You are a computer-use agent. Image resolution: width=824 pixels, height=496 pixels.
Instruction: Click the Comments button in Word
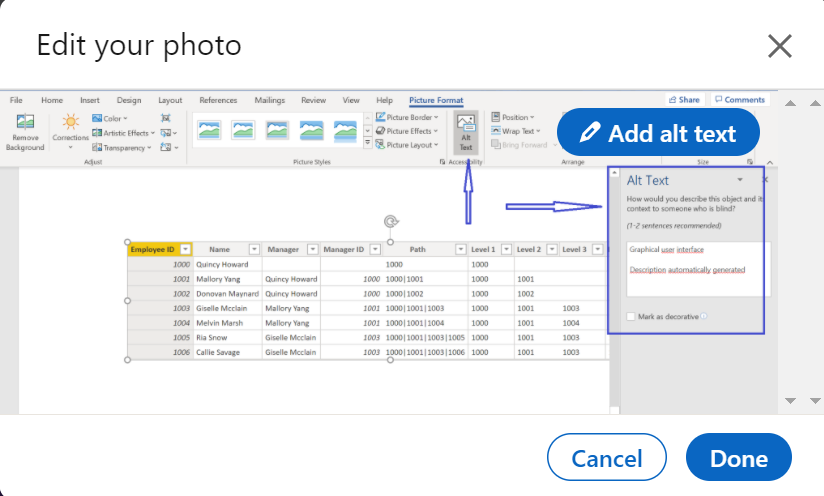pyautogui.click(x=740, y=99)
